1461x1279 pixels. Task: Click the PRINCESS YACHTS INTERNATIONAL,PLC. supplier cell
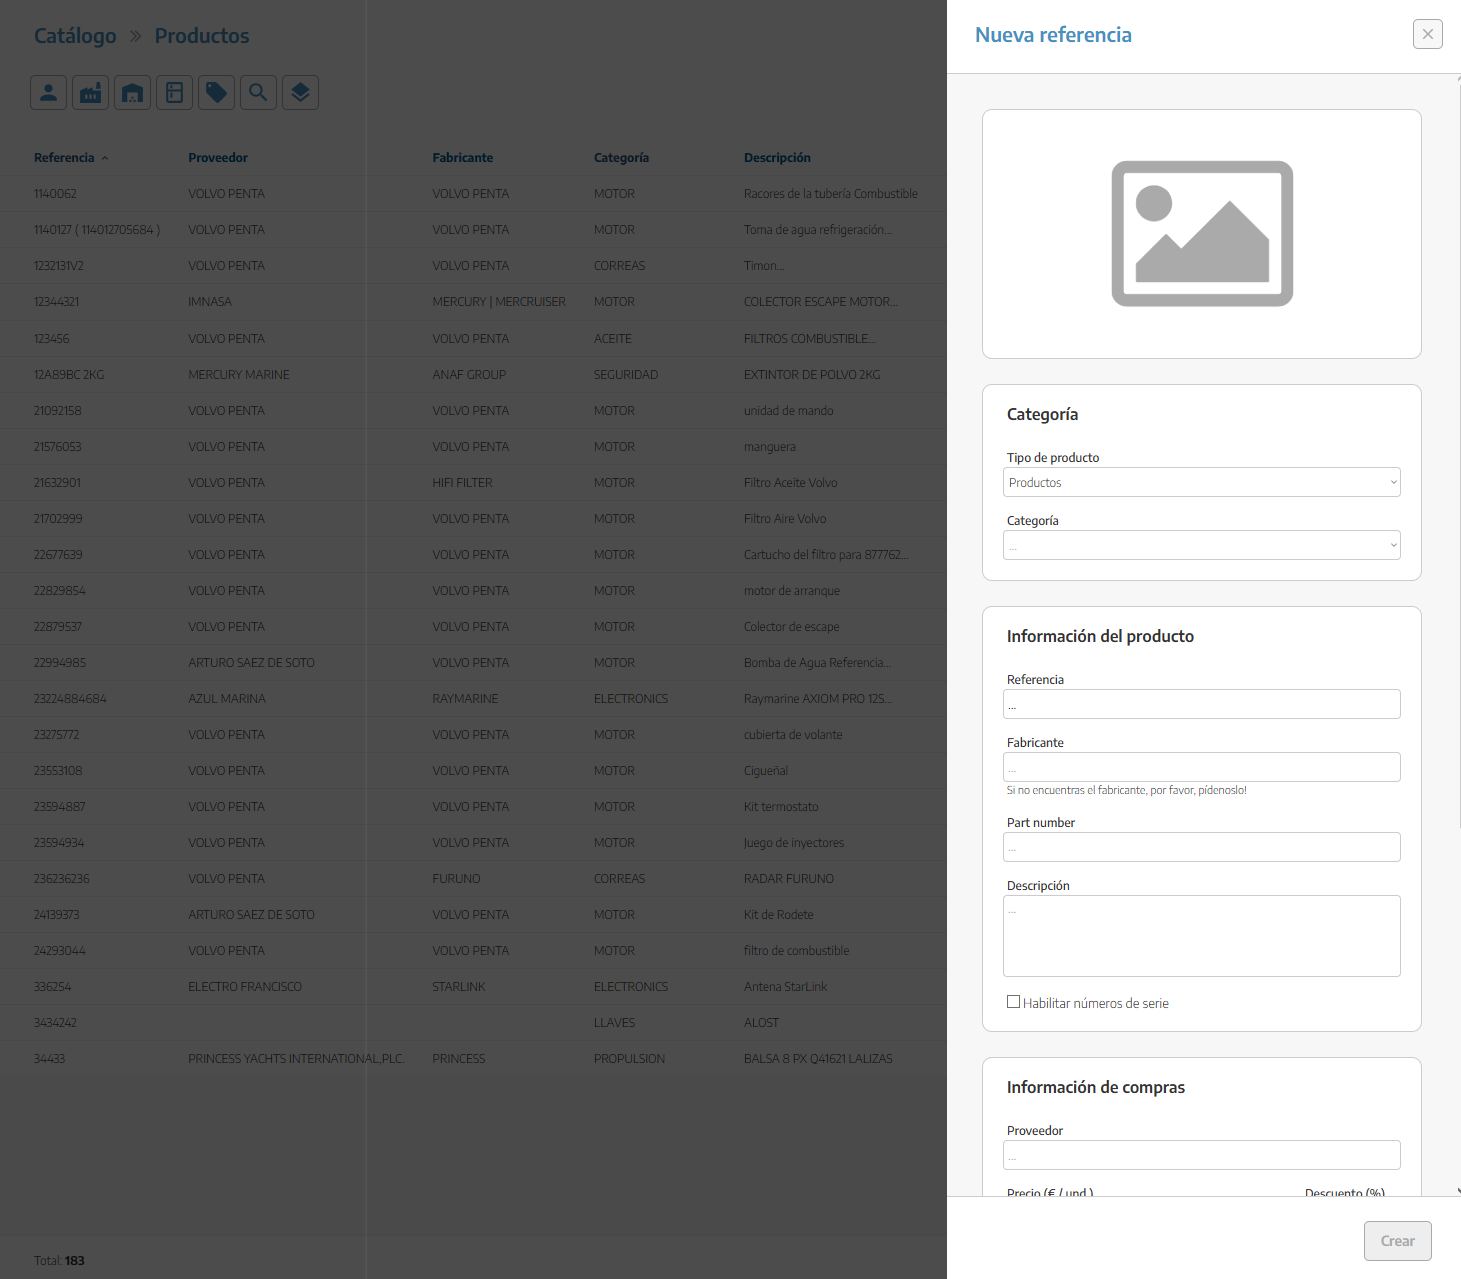296,1059
